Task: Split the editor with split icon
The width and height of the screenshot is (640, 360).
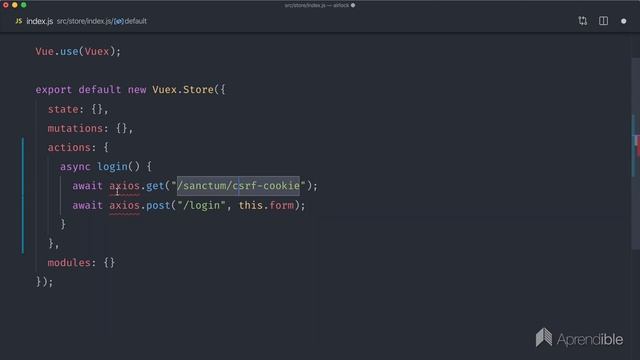Action: click(603, 21)
